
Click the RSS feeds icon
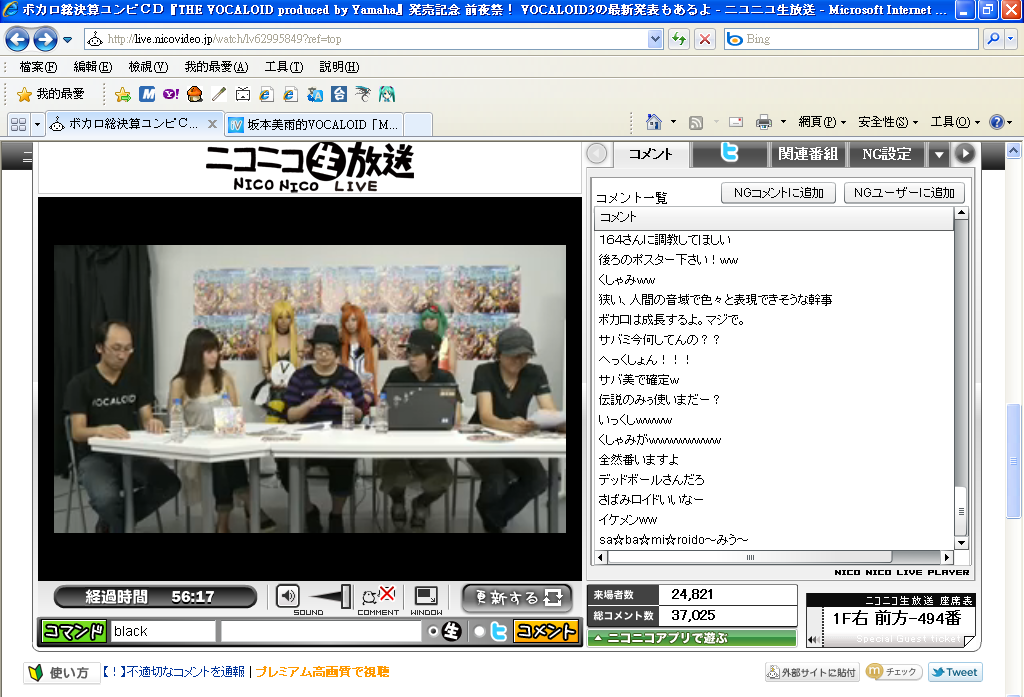point(696,122)
